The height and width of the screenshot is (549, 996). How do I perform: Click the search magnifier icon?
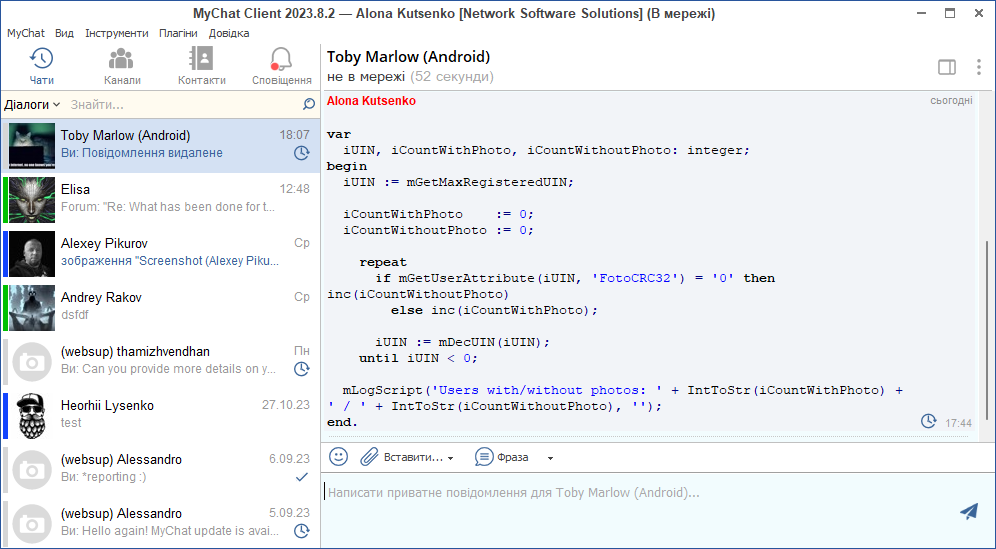pos(308,104)
